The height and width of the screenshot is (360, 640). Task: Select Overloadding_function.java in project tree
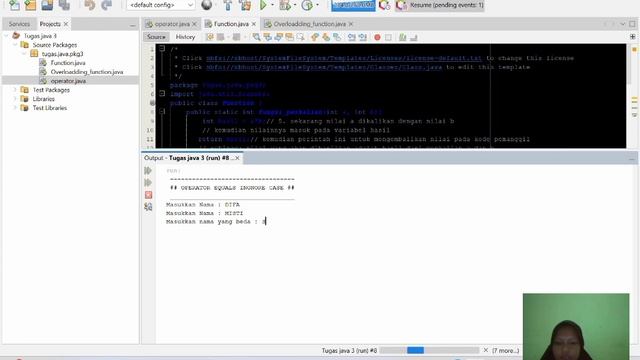[87, 72]
